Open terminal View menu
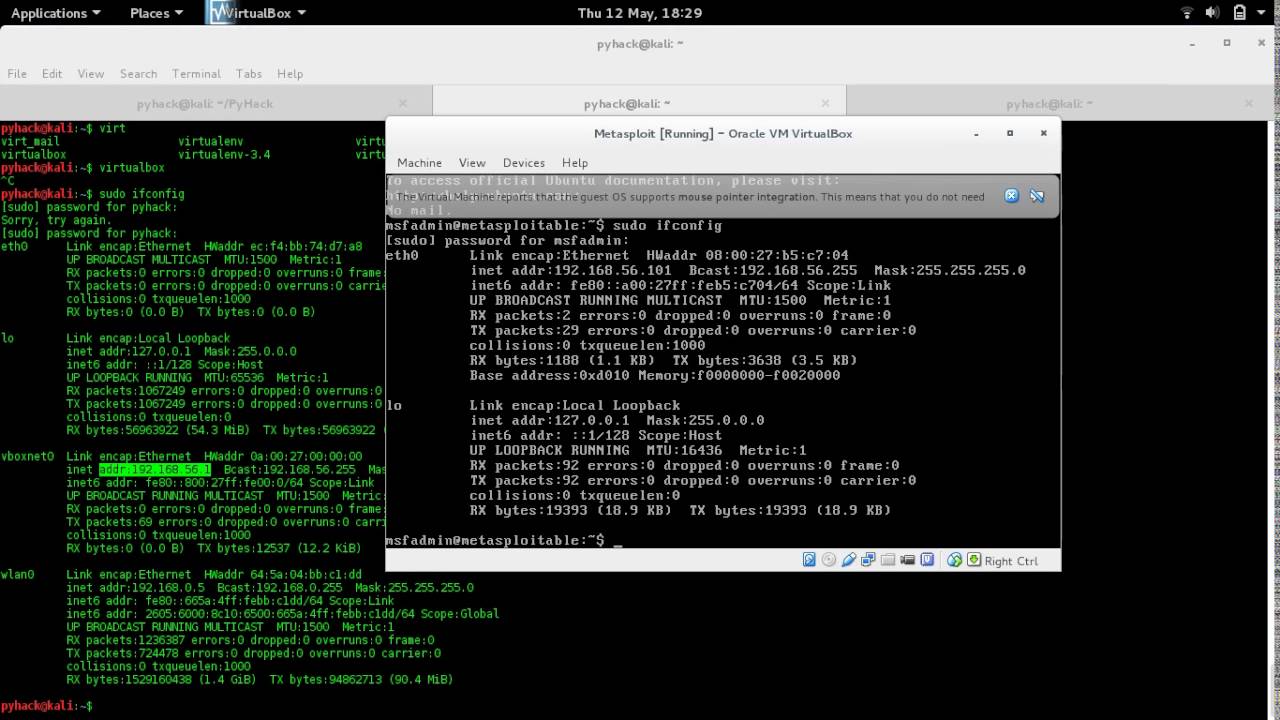 [91, 73]
